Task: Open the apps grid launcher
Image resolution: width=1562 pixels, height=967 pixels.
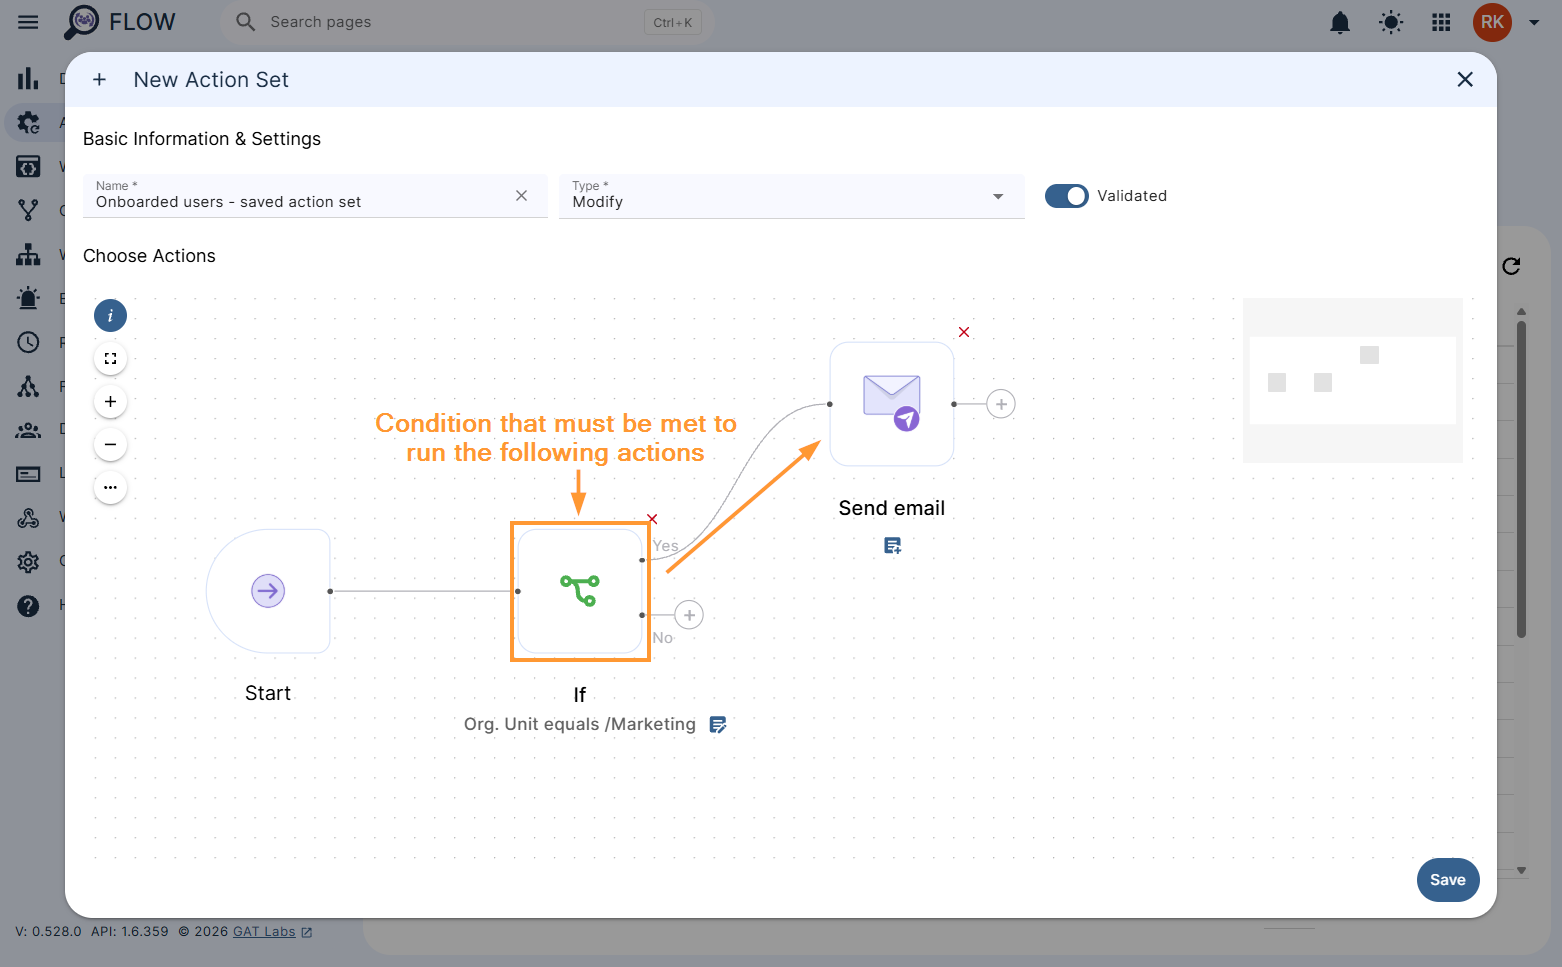Action: pos(1441,22)
